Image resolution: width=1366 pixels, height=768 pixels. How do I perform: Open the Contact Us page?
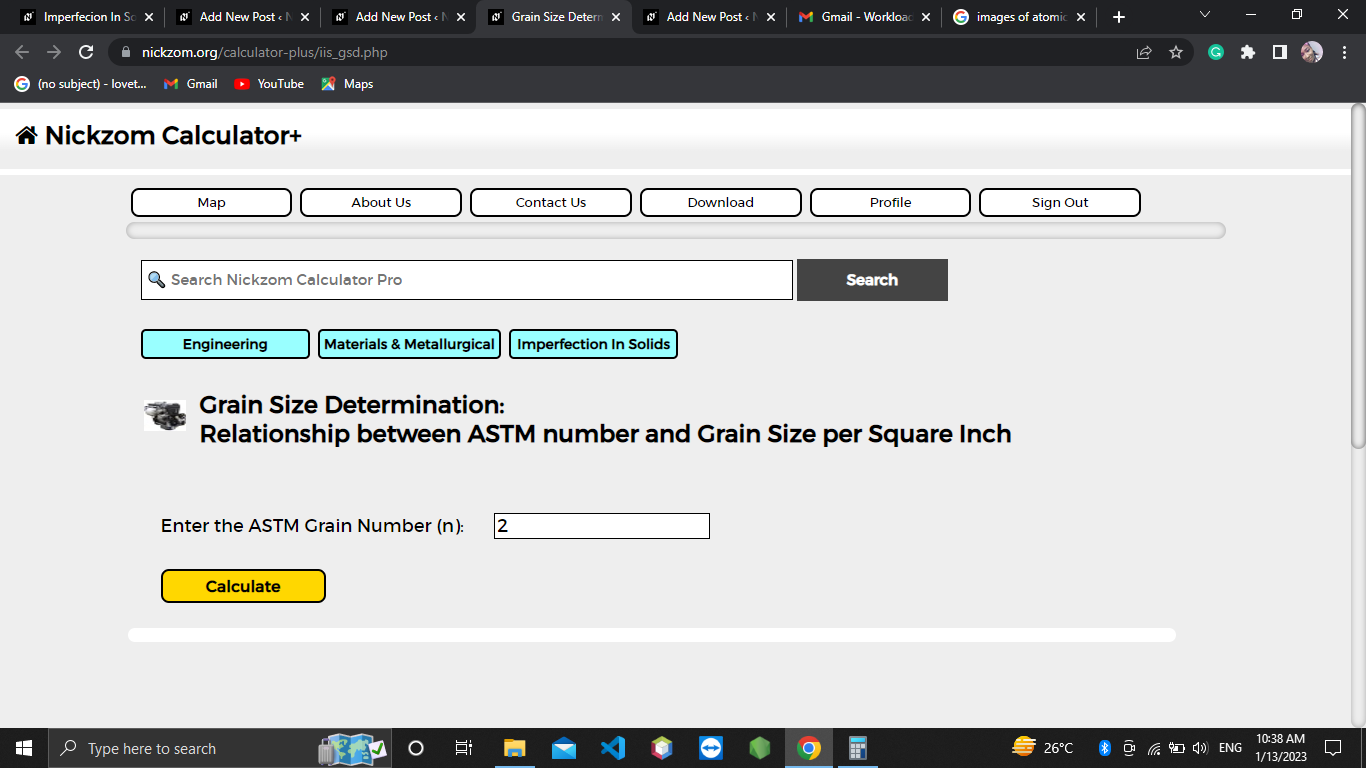tap(551, 202)
